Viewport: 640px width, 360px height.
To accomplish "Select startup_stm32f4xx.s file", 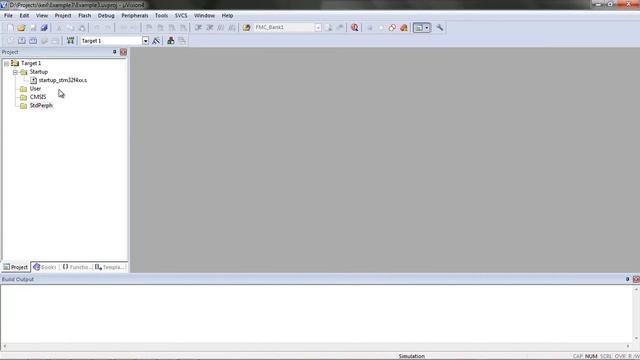I will (x=62, y=80).
